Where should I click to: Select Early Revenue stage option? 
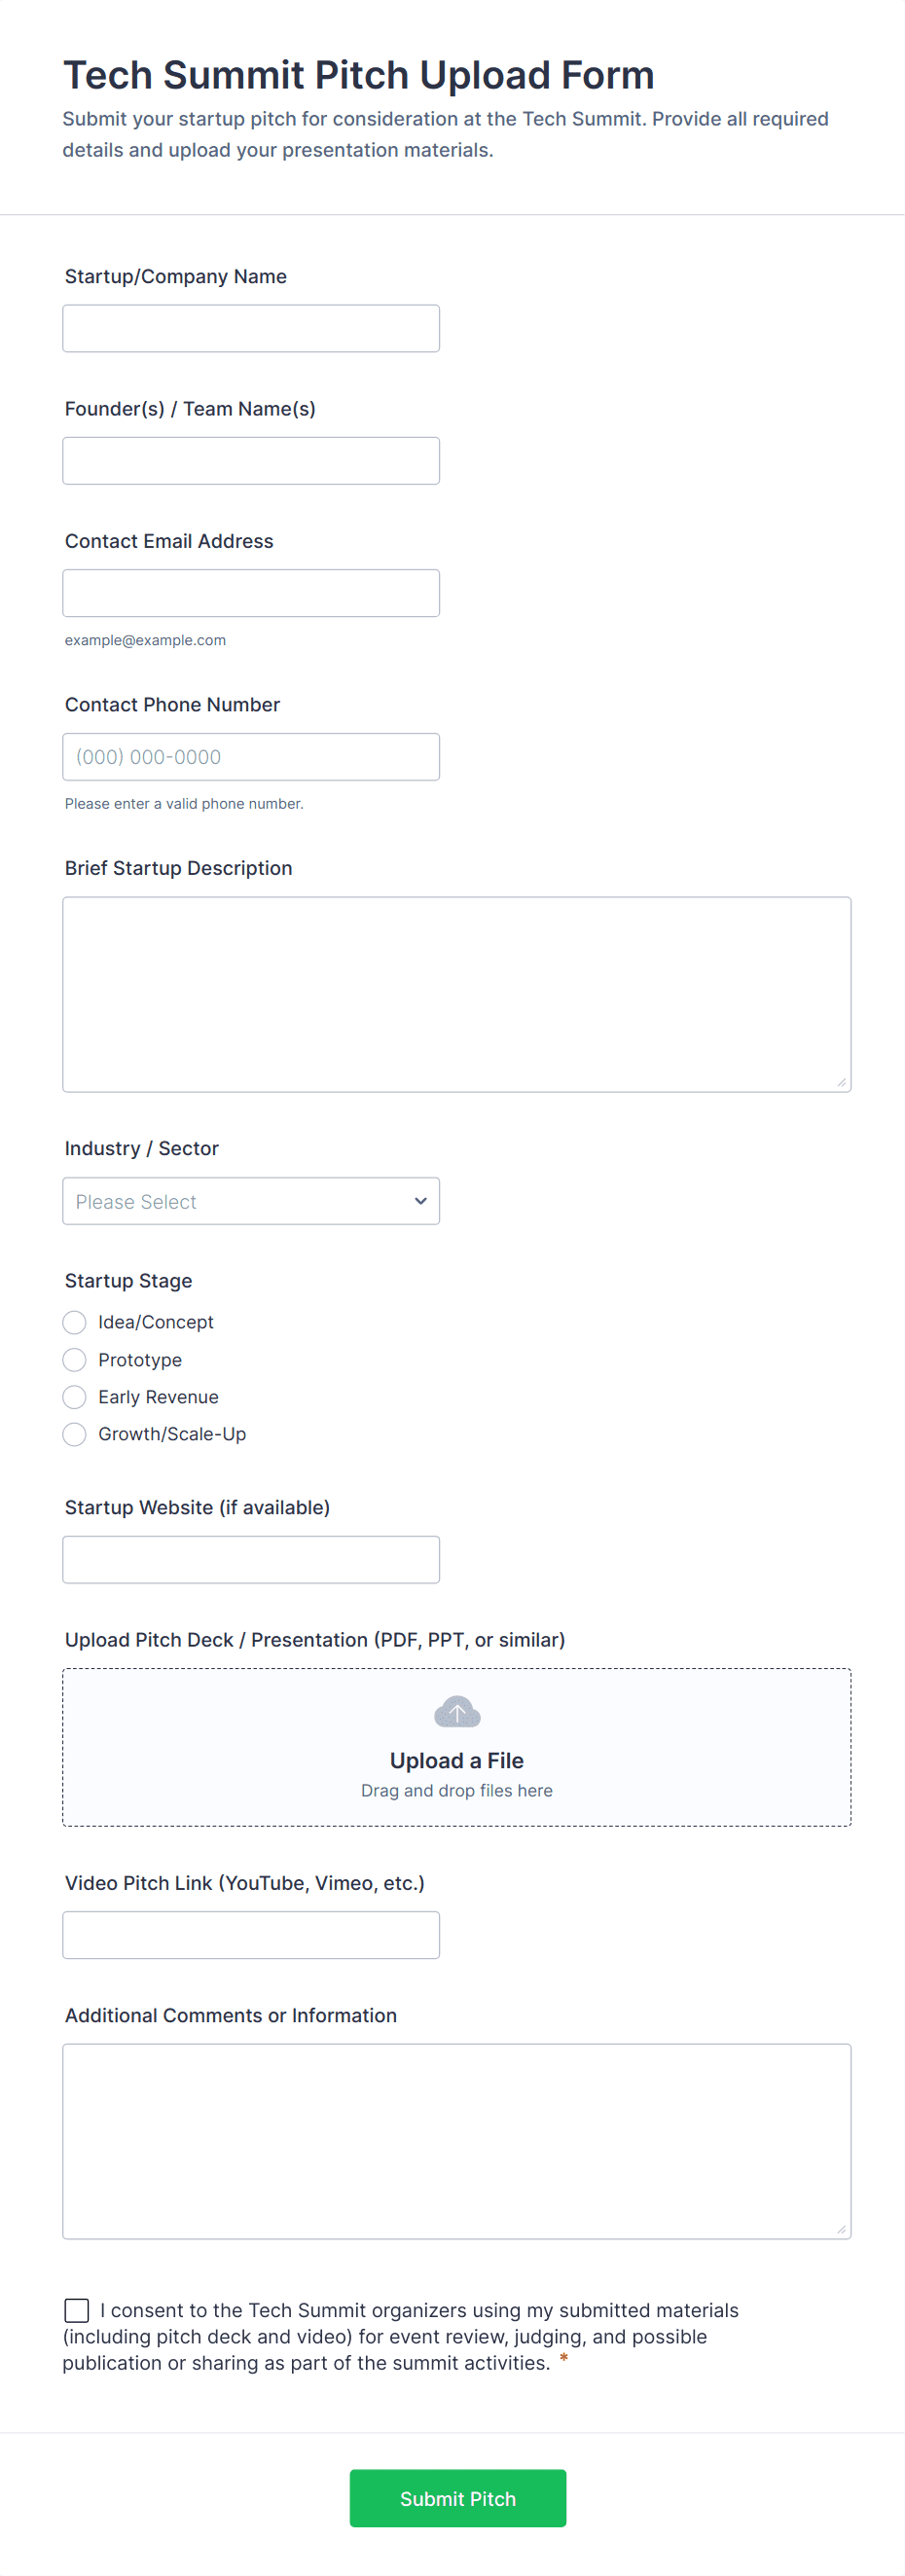point(75,1397)
